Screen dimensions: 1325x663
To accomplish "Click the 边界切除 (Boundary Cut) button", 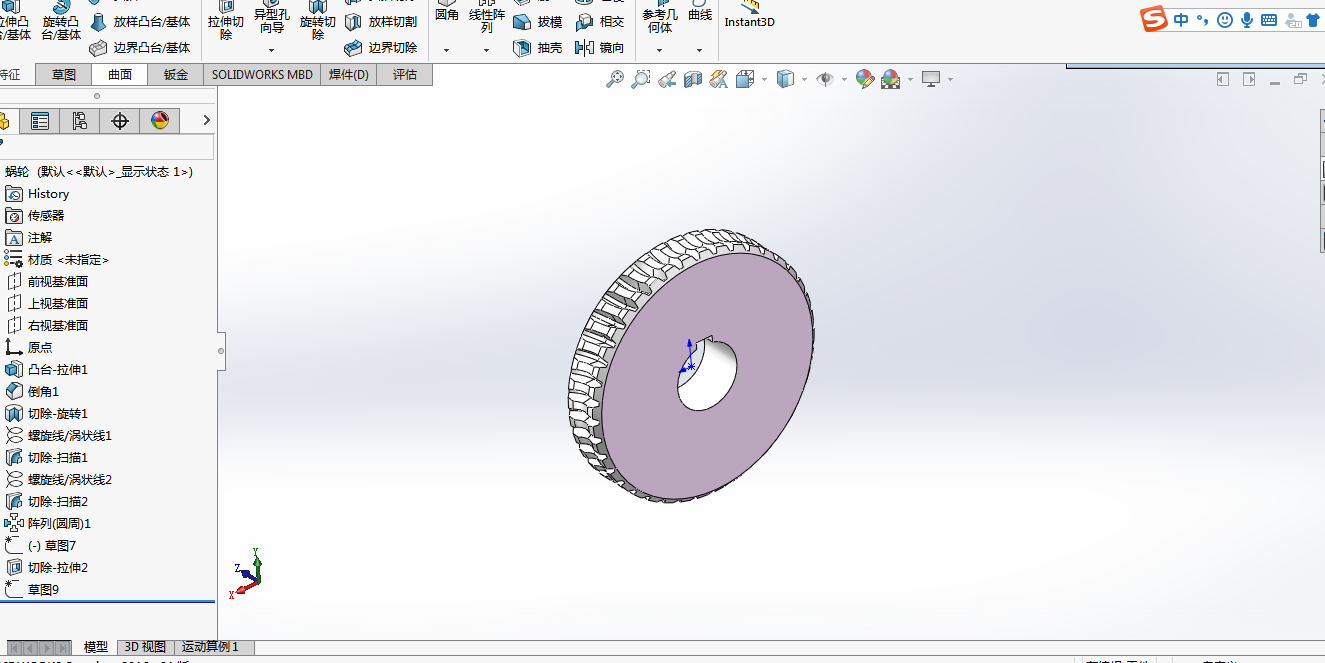I will pyautogui.click(x=381, y=48).
